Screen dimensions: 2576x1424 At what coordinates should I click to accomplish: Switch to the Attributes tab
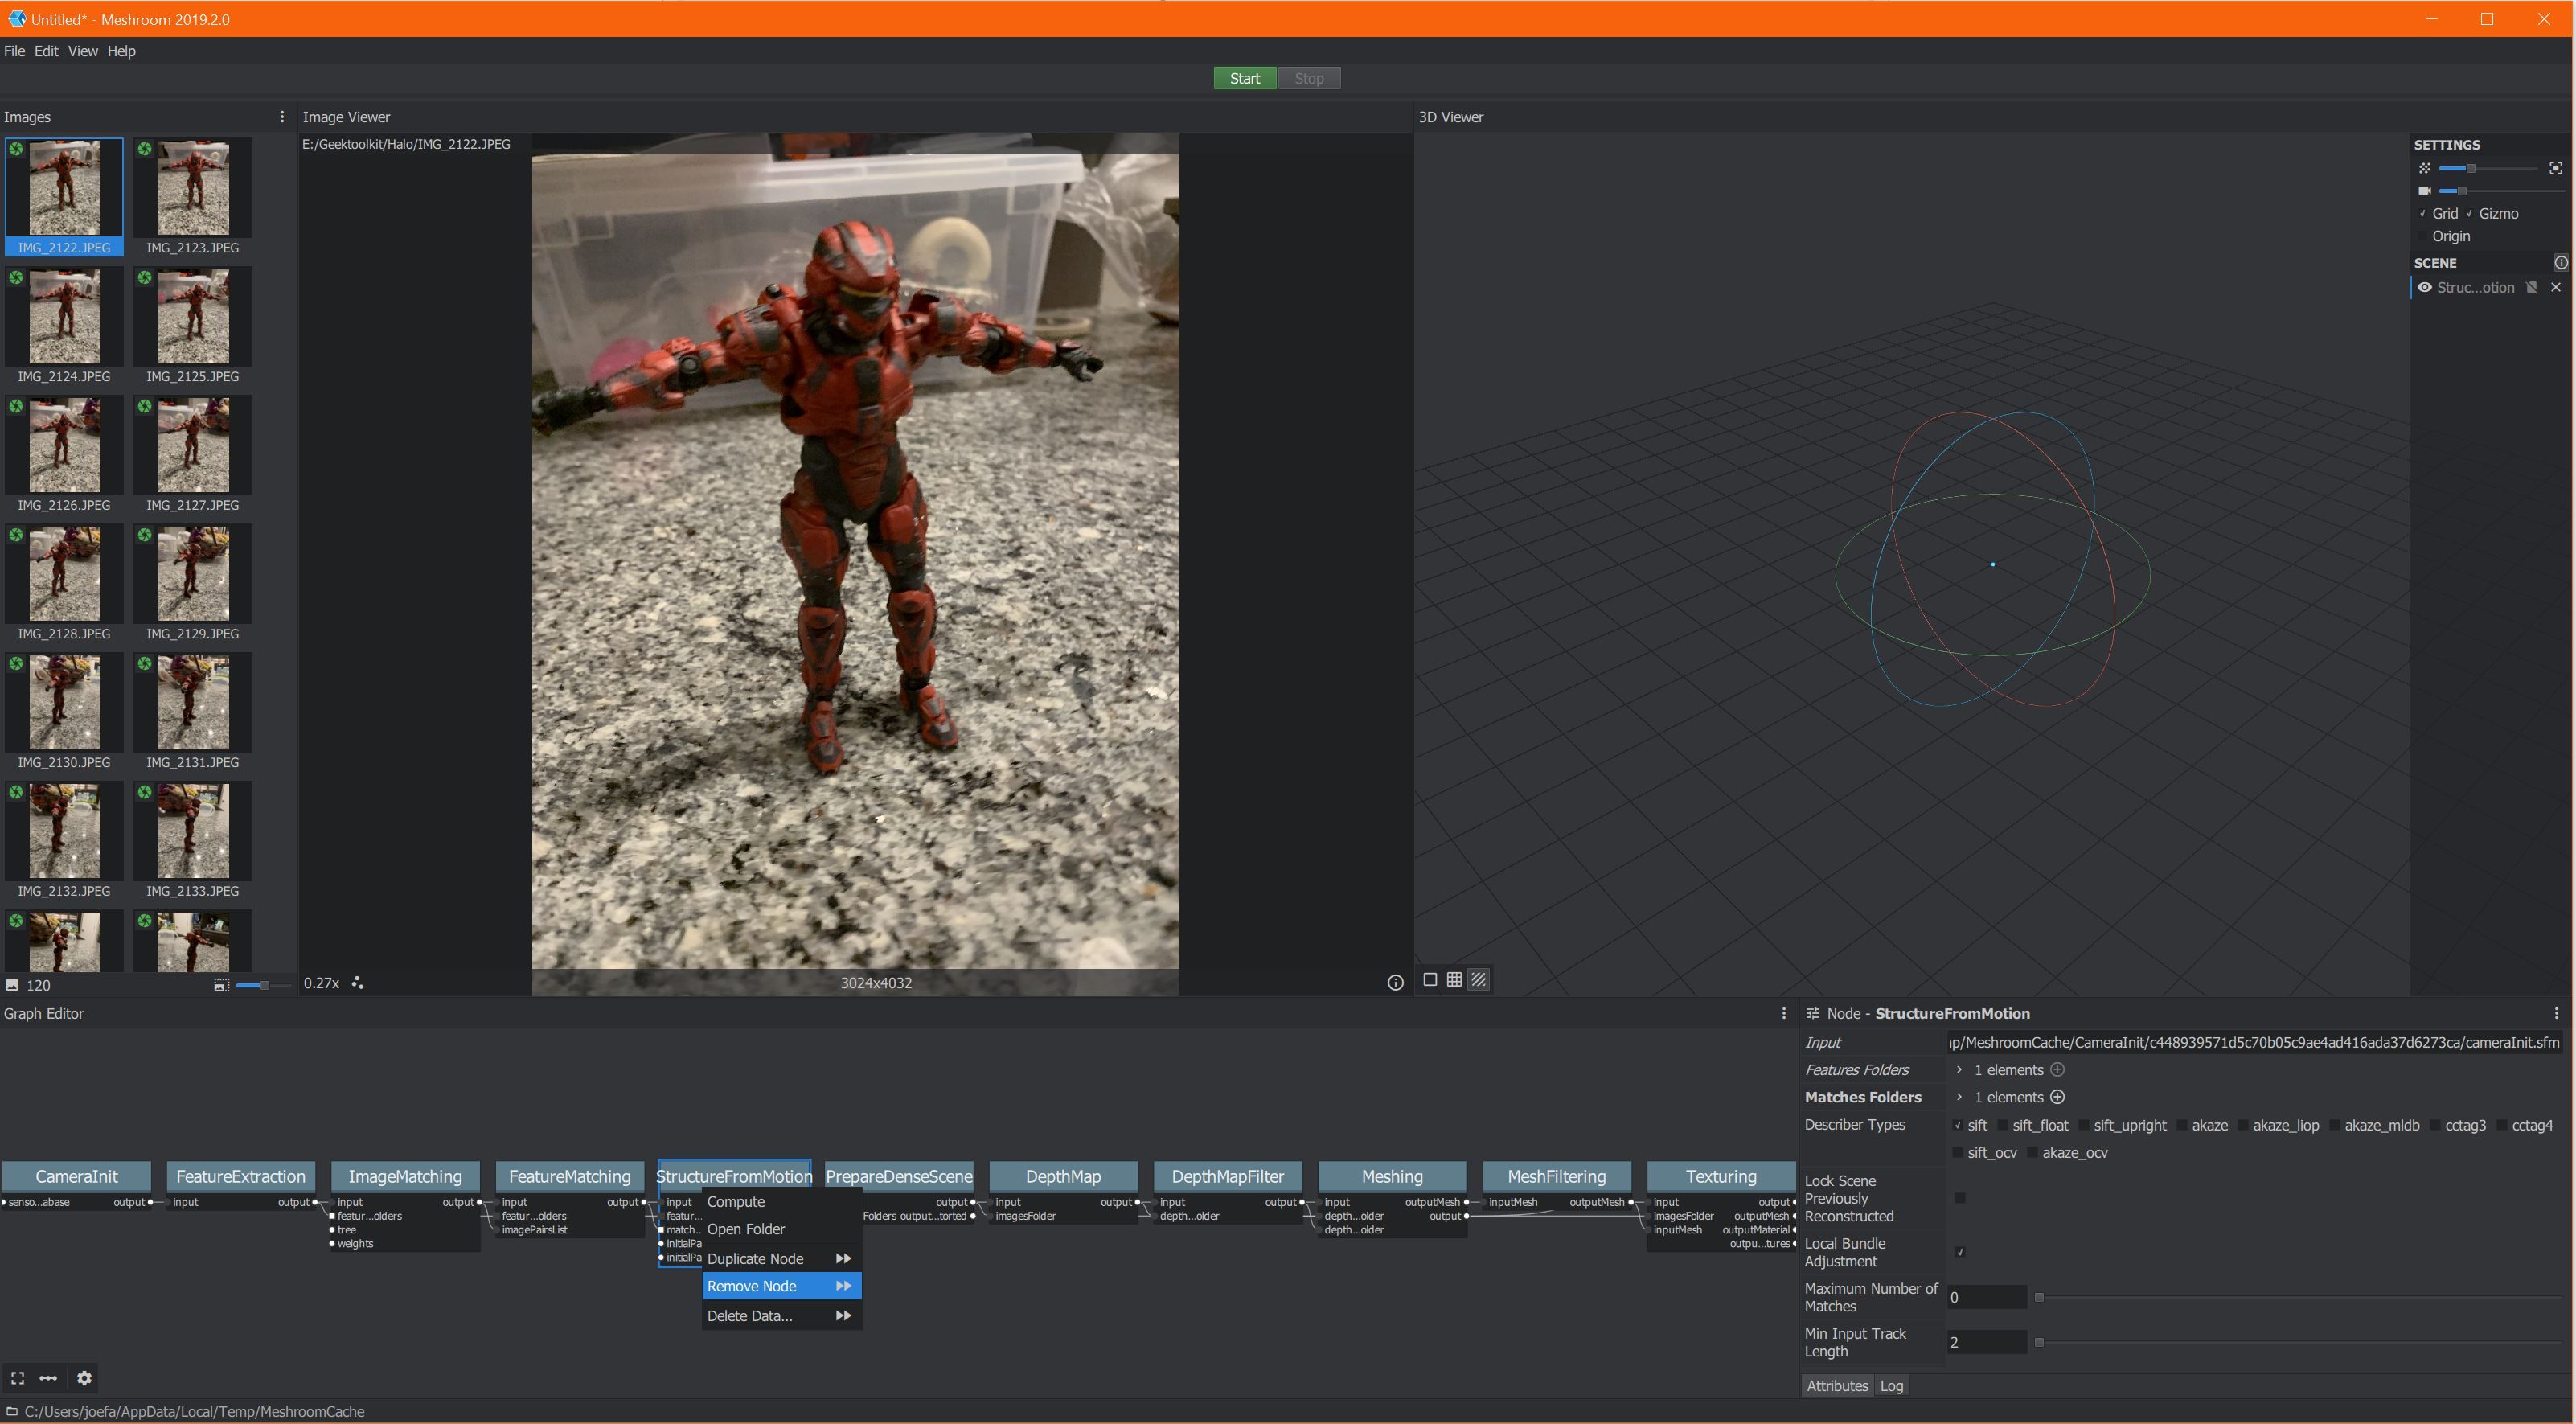pos(1837,1386)
